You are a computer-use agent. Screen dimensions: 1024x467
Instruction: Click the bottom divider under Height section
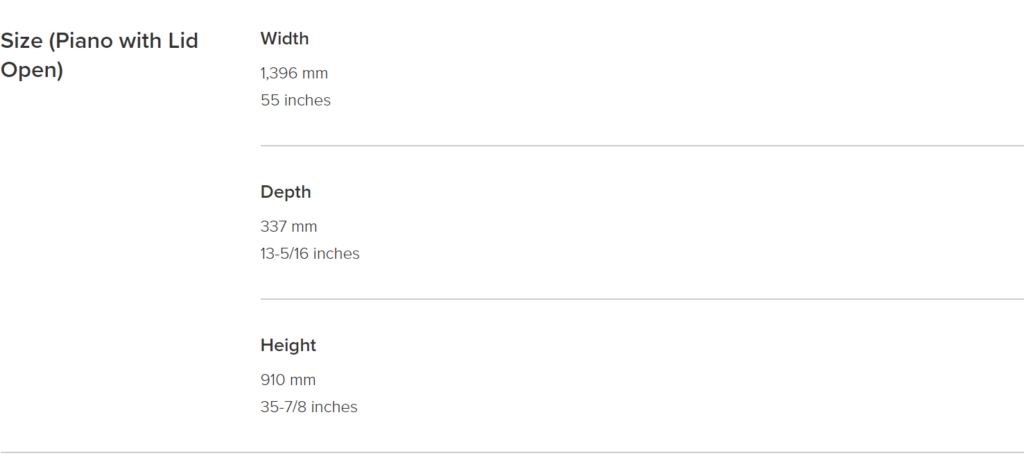click(512, 452)
